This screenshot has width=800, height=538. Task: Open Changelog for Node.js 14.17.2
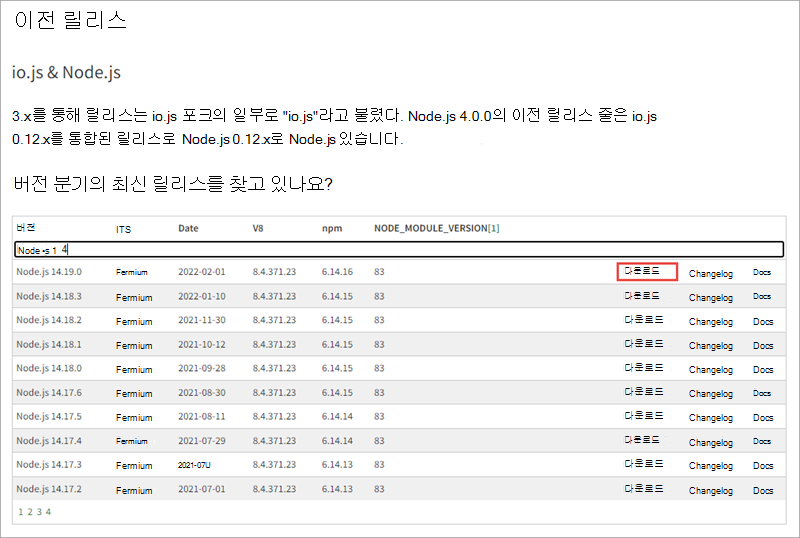click(711, 491)
